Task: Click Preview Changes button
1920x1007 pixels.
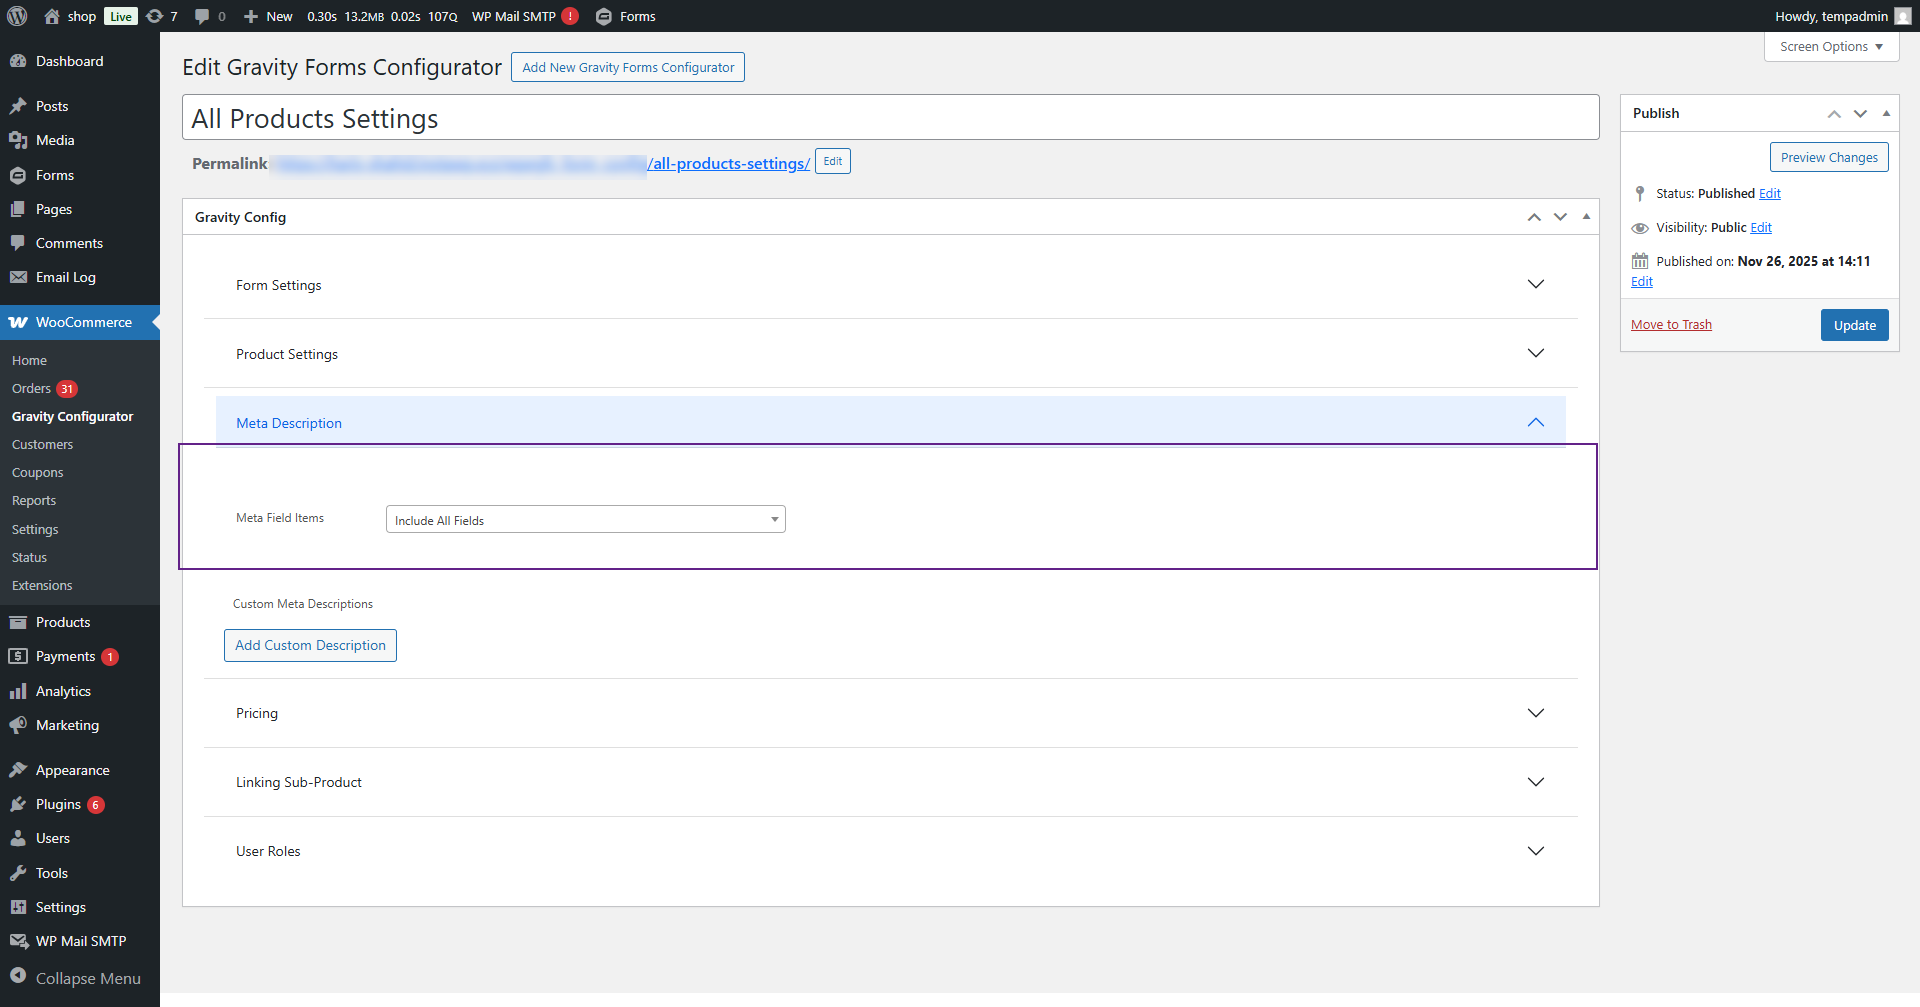Action: coord(1829,157)
